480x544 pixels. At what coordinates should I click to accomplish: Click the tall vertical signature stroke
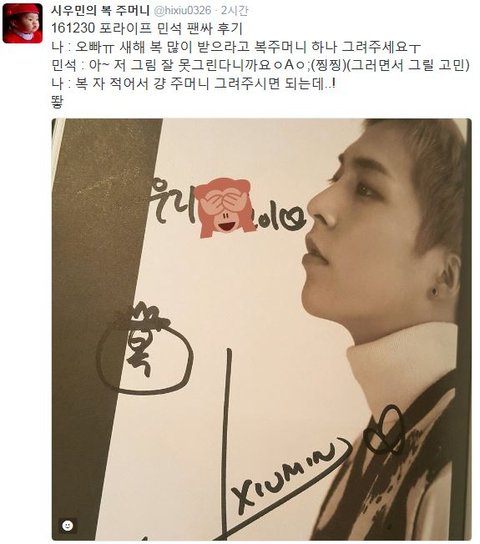[x=227, y=444]
